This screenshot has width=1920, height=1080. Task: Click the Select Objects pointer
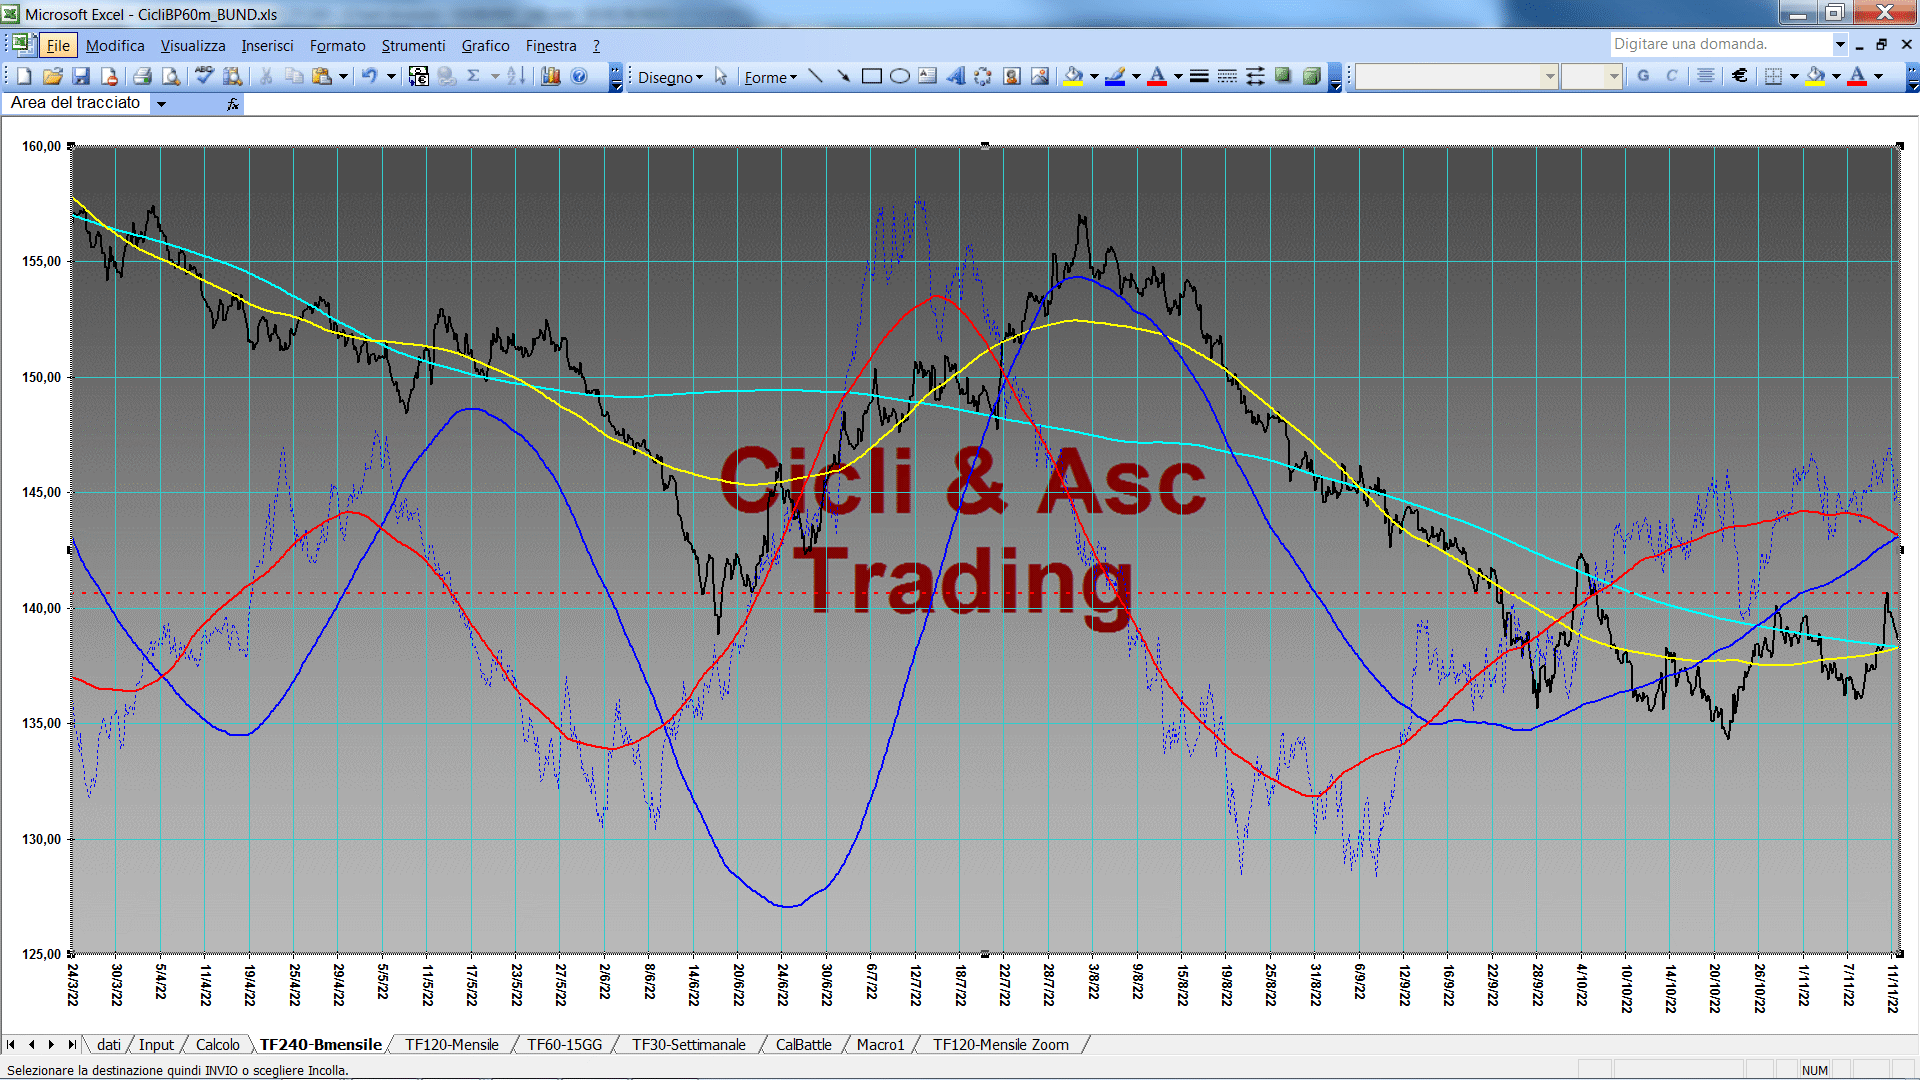(x=721, y=76)
